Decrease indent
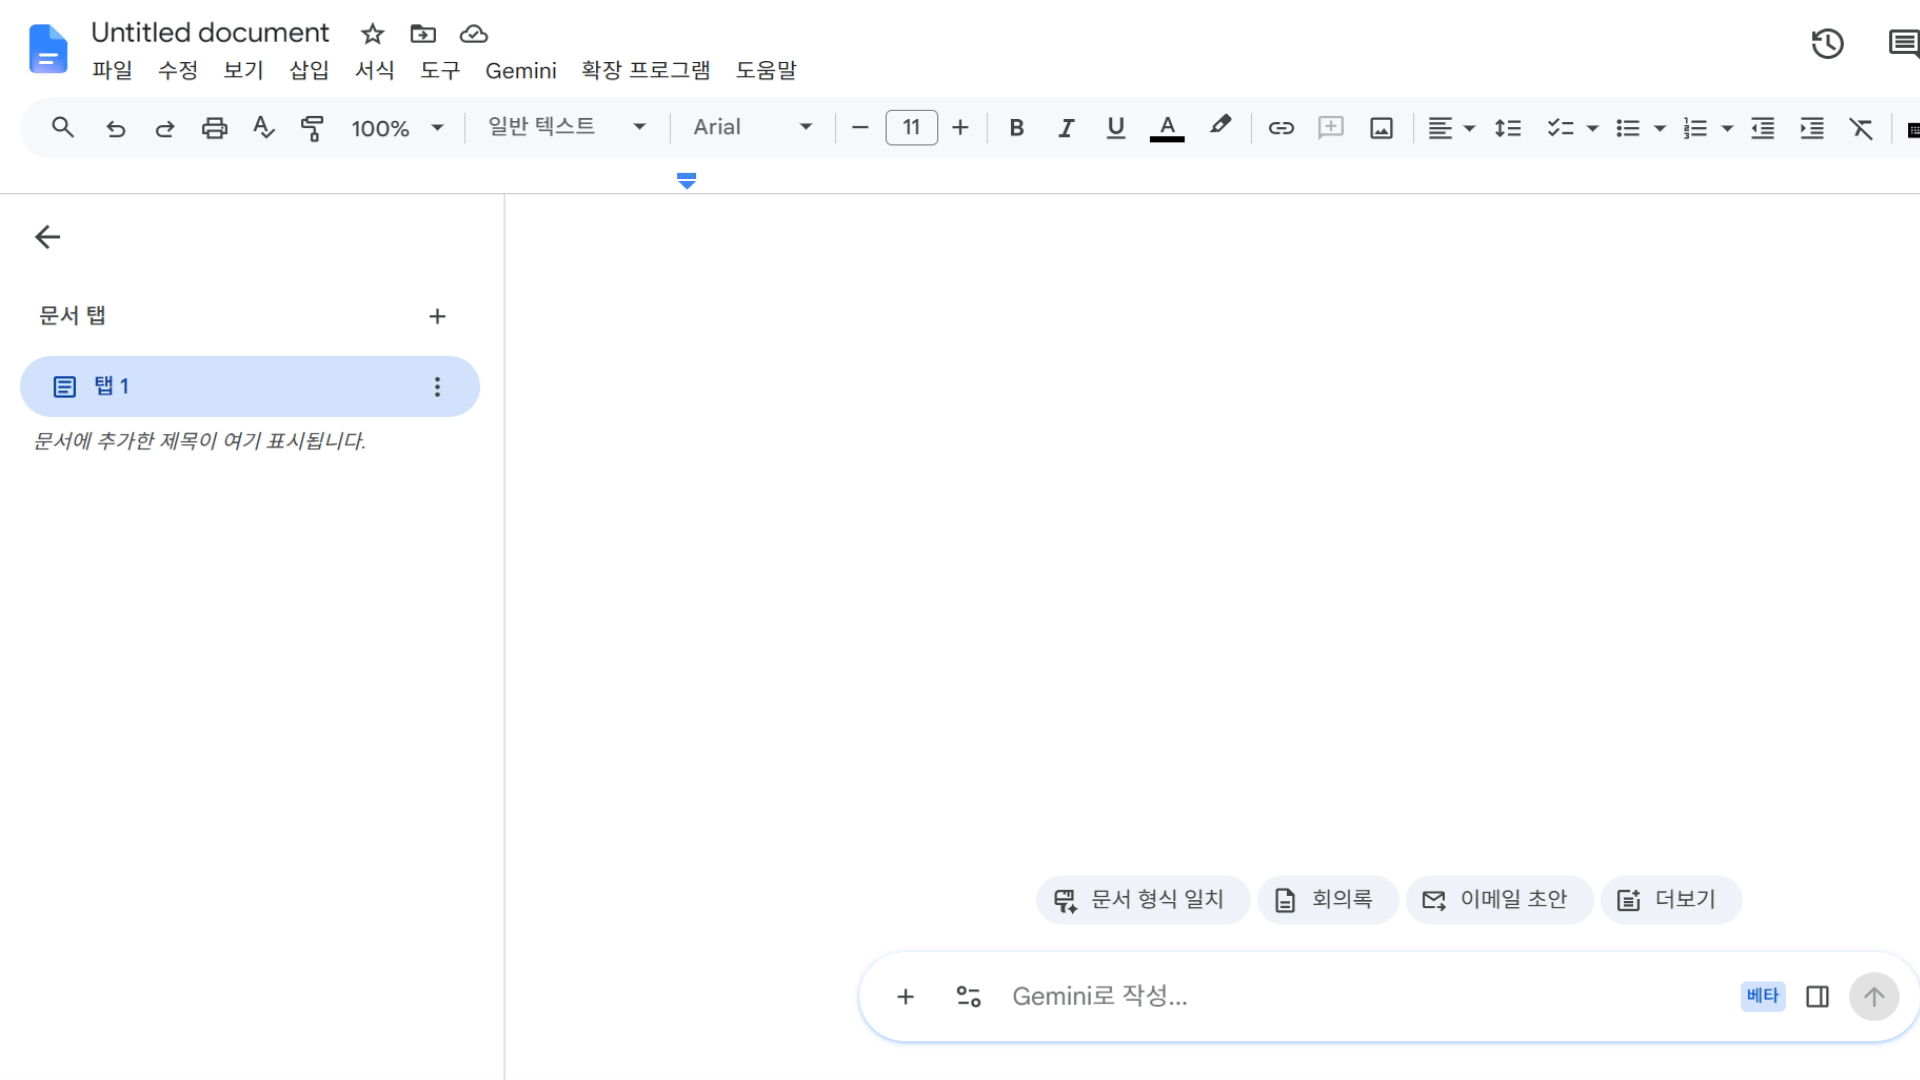This screenshot has height=1080, width=1920. point(1763,128)
